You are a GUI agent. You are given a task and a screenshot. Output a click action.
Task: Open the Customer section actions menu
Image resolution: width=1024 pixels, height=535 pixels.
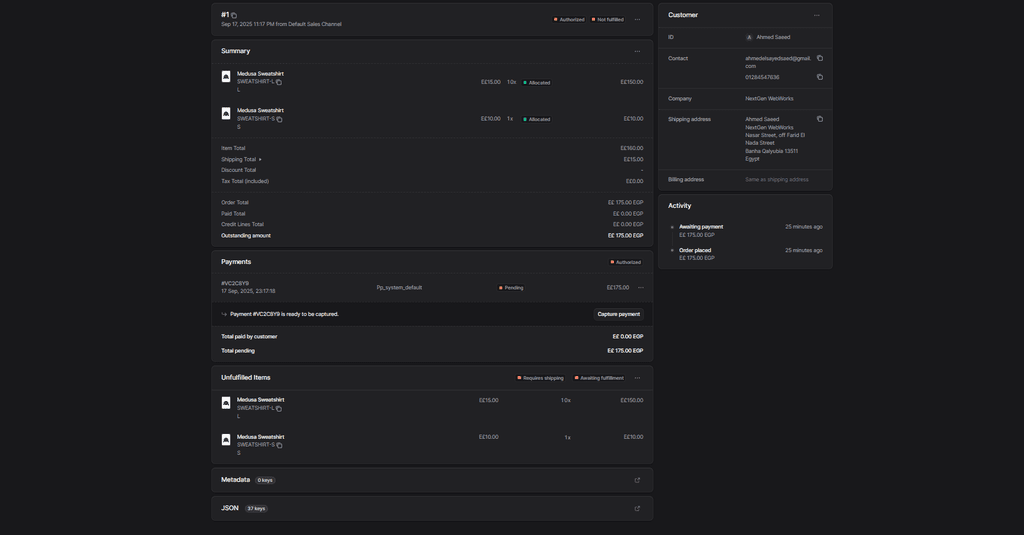pyautogui.click(x=816, y=15)
